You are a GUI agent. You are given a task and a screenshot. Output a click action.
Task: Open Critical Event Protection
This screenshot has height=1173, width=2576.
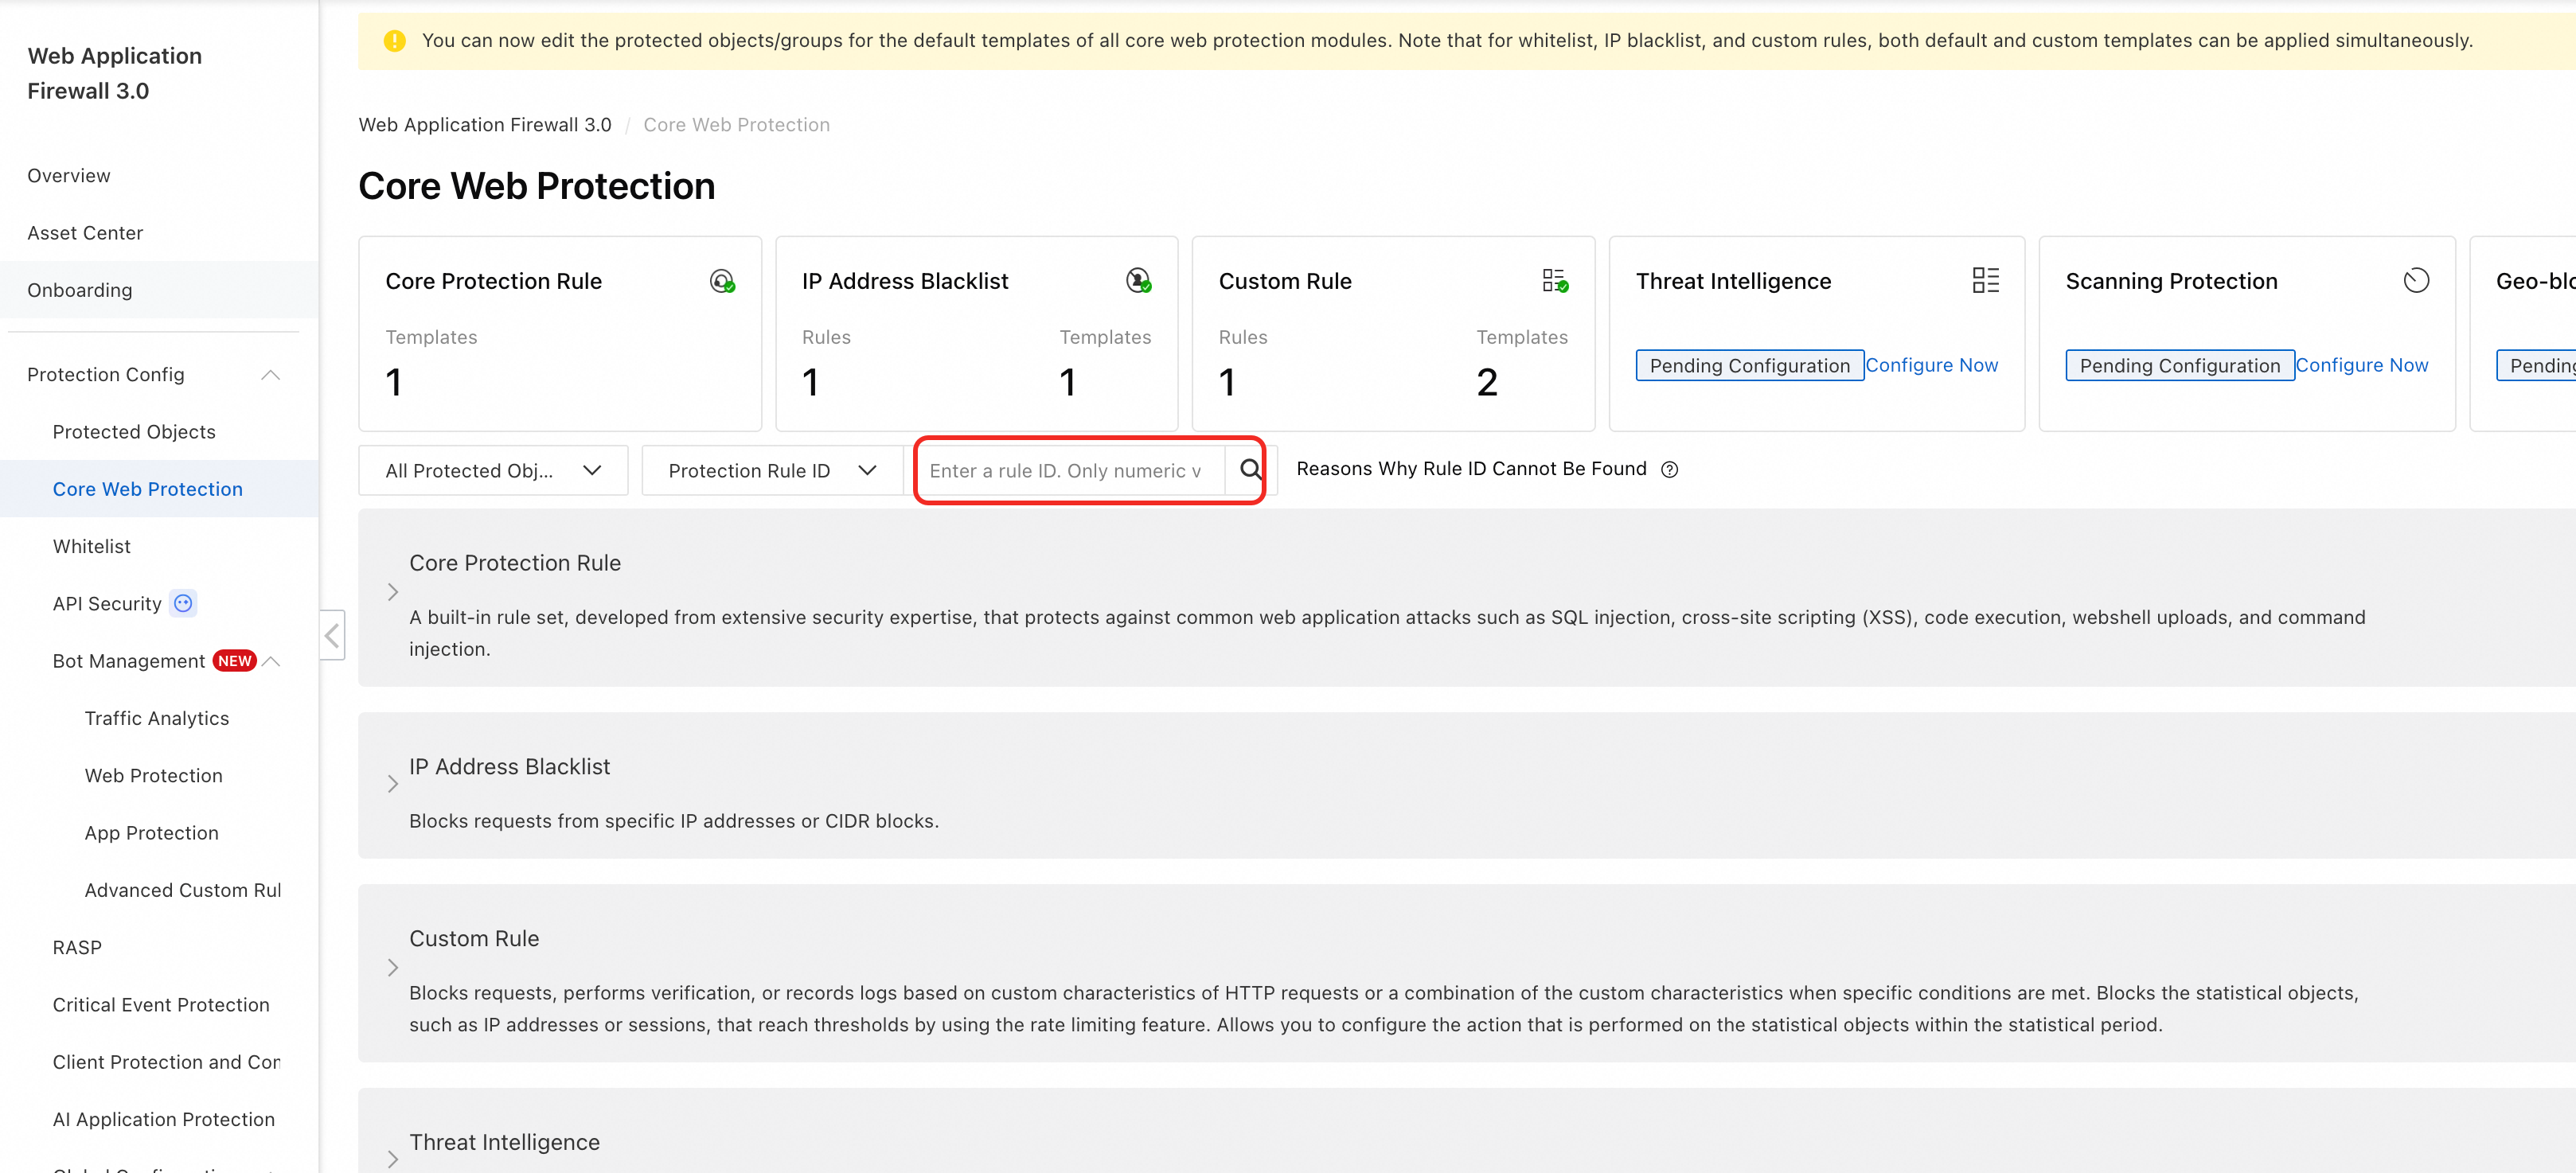tap(161, 1005)
